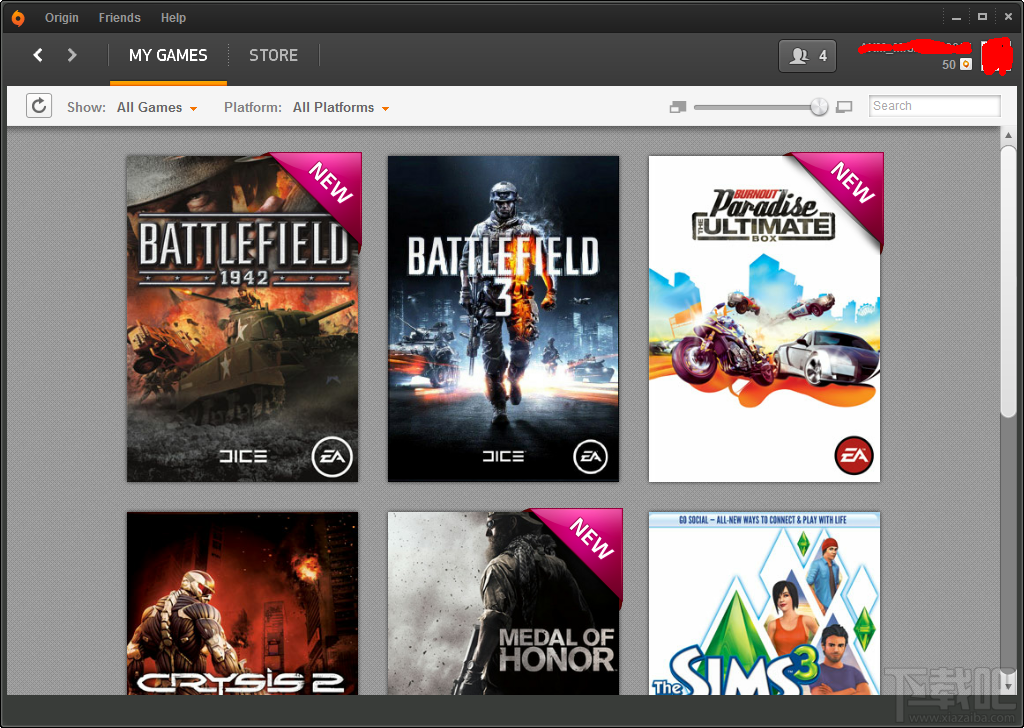Select The Sims 3 game tile
Image resolution: width=1024 pixels, height=728 pixels.
tap(764, 603)
